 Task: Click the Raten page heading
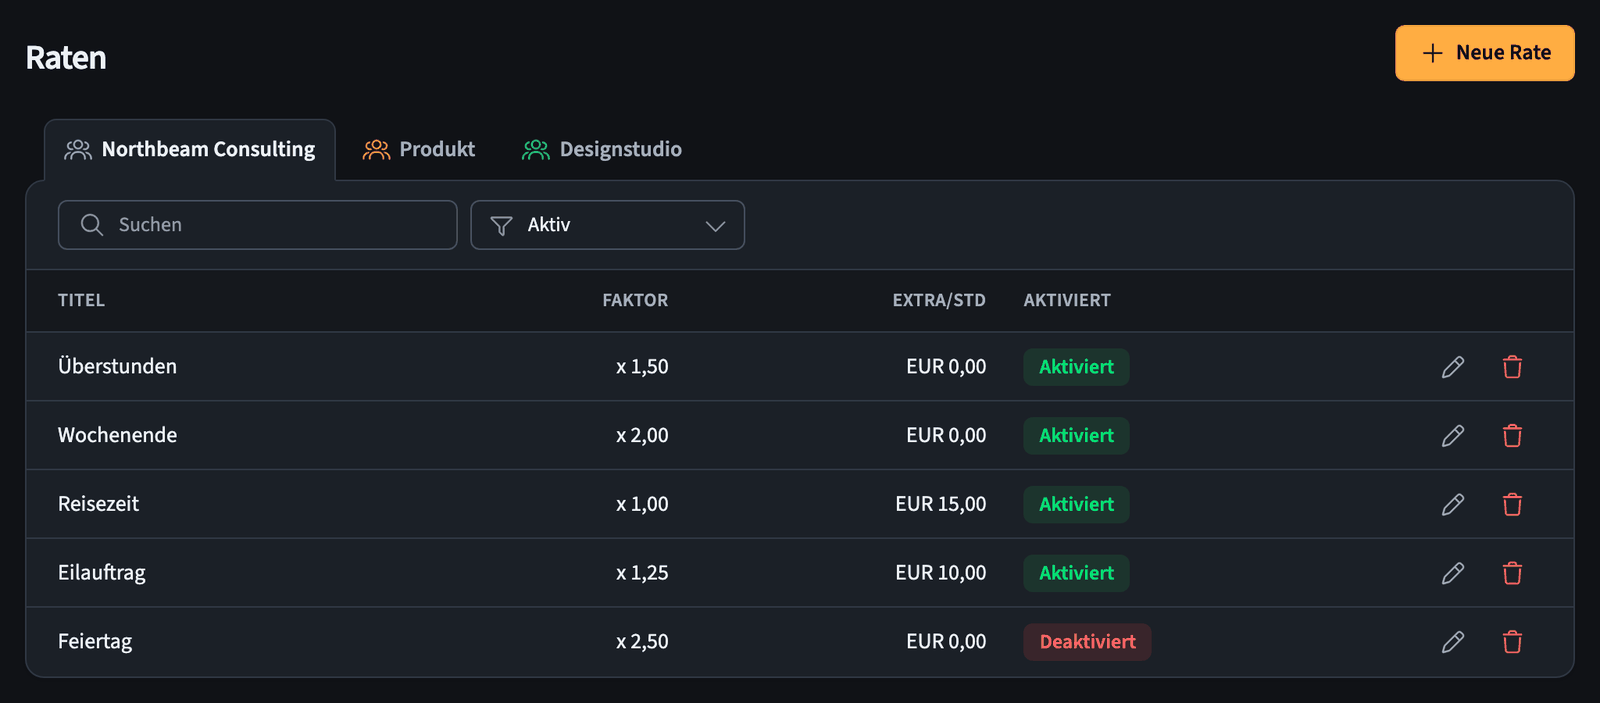pyautogui.click(x=66, y=58)
